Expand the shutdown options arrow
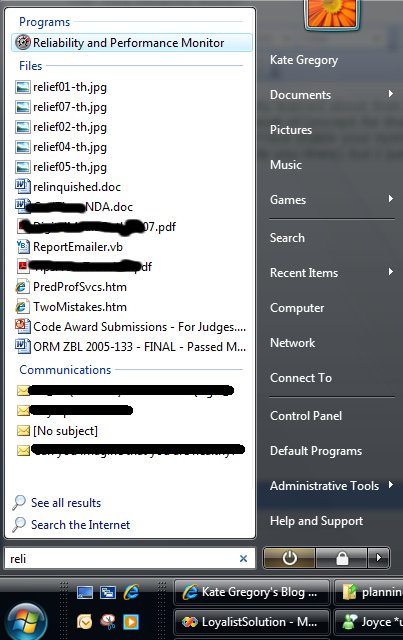403x640 pixels. (379, 558)
